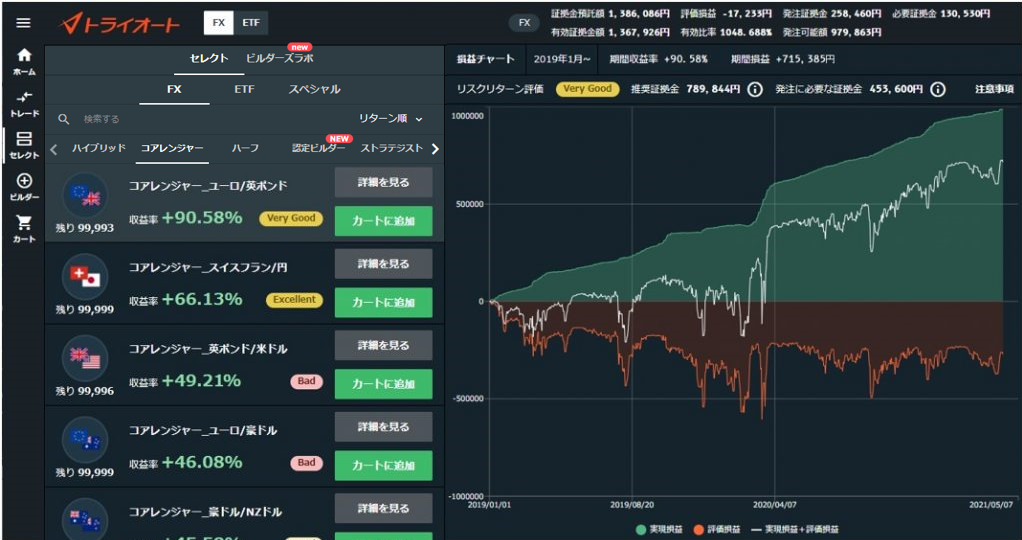Select the 認定ビルダー strategy tab
This screenshot has height=540, width=1022.
(319, 148)
